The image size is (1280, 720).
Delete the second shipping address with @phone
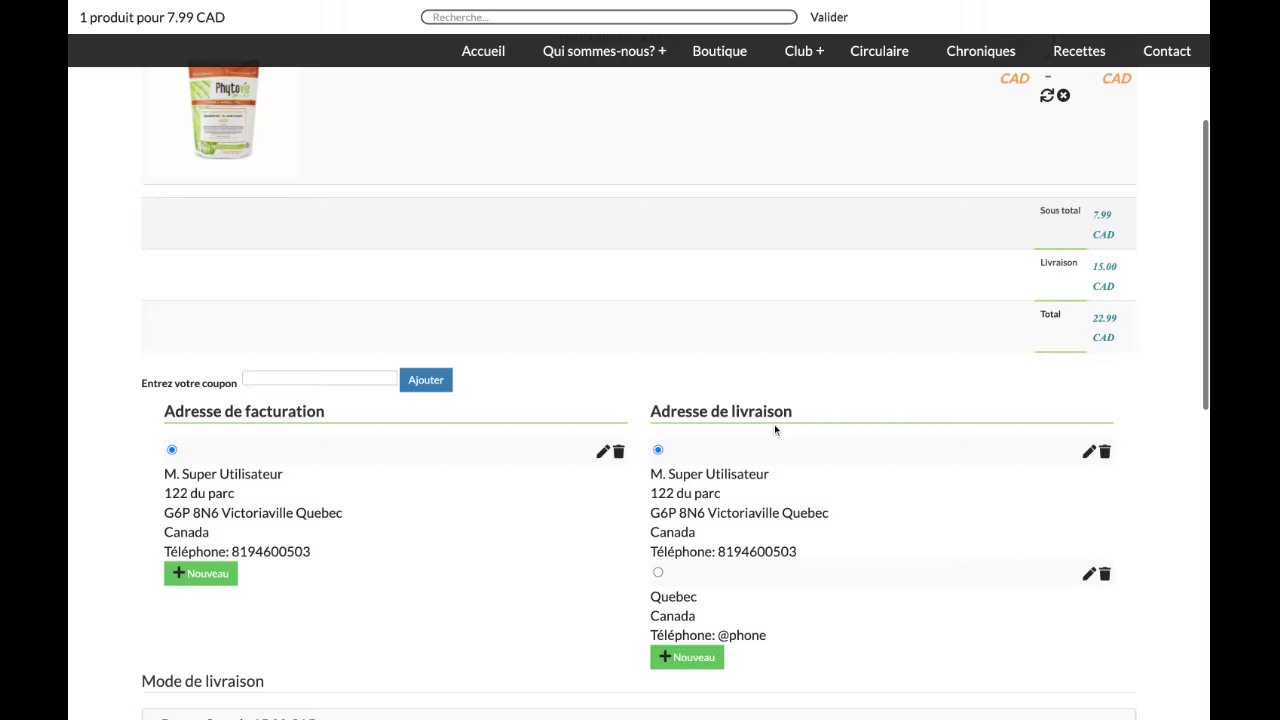click(x=1104, y=574)
